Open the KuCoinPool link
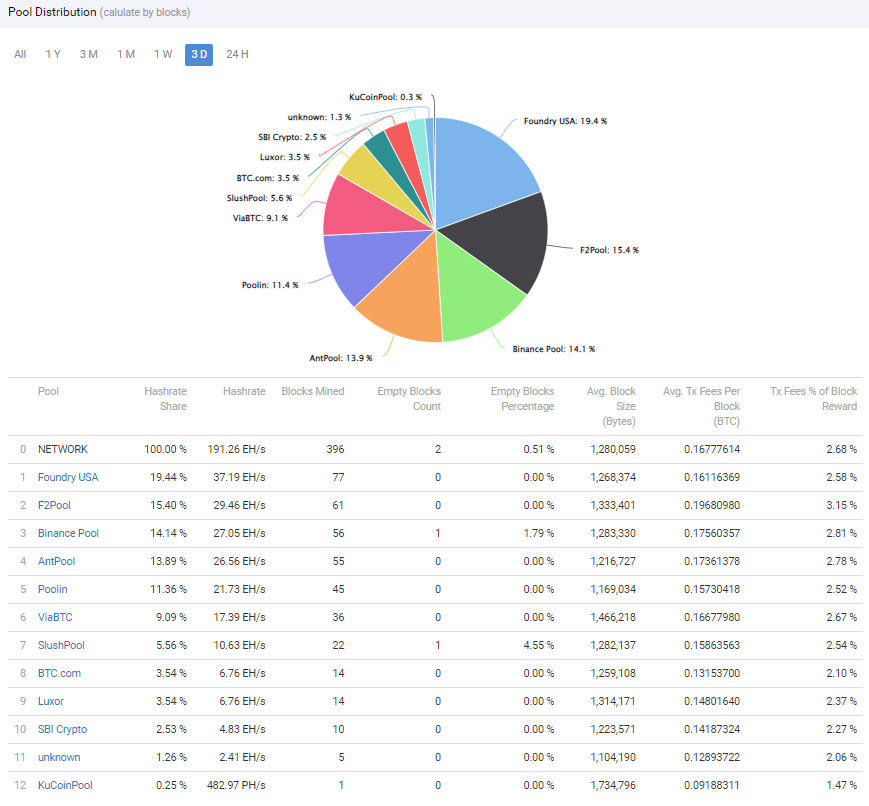This screenshot has width=869, height=806. click(x=65, y=785)
